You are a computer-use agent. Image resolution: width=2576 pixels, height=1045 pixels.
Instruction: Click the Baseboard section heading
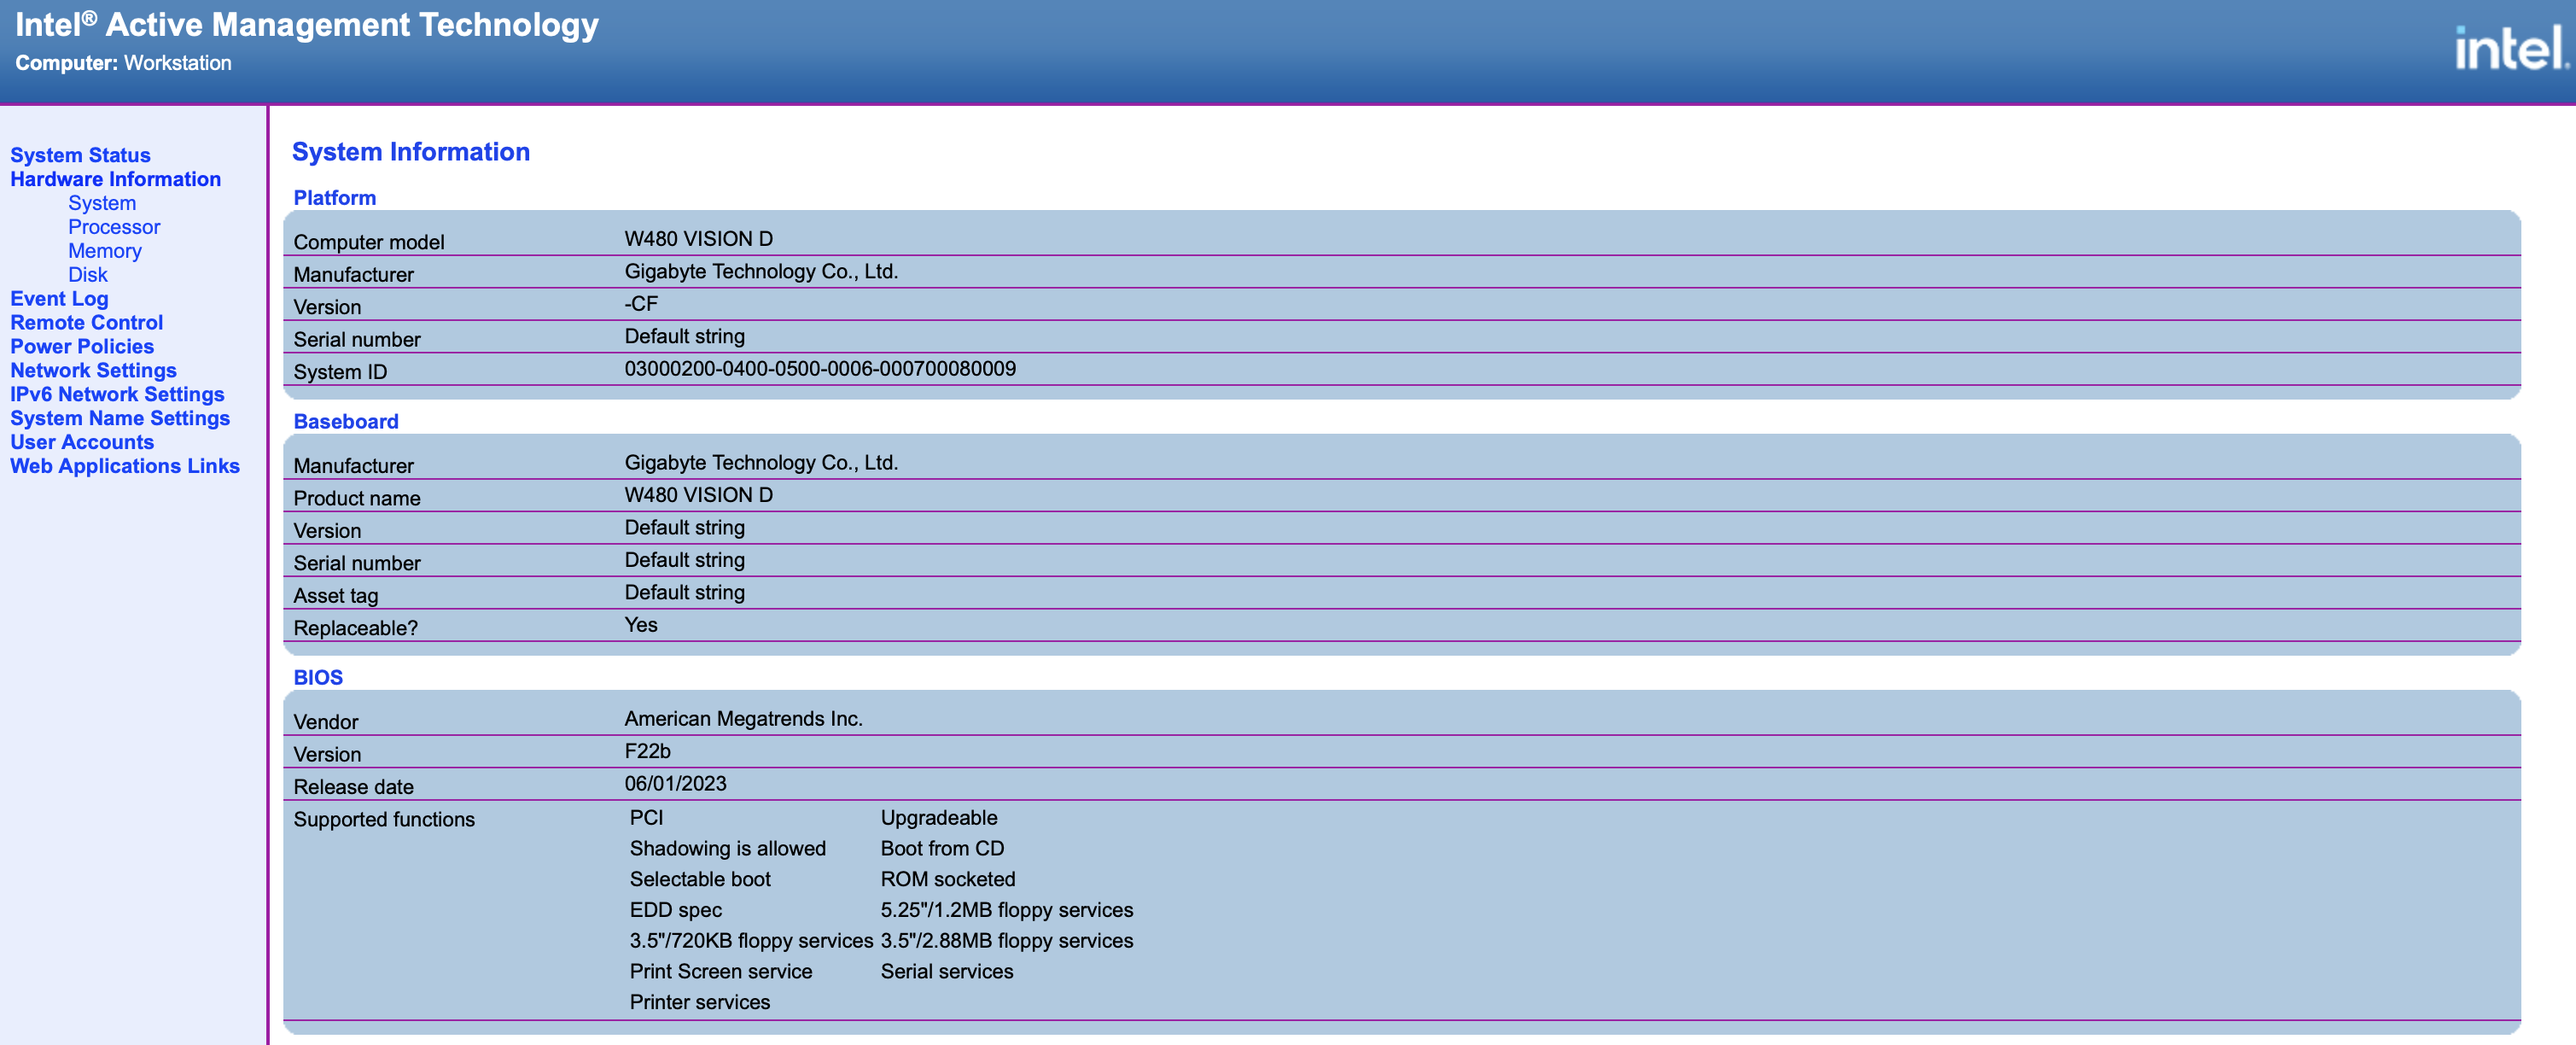click(x=345, y=421)
